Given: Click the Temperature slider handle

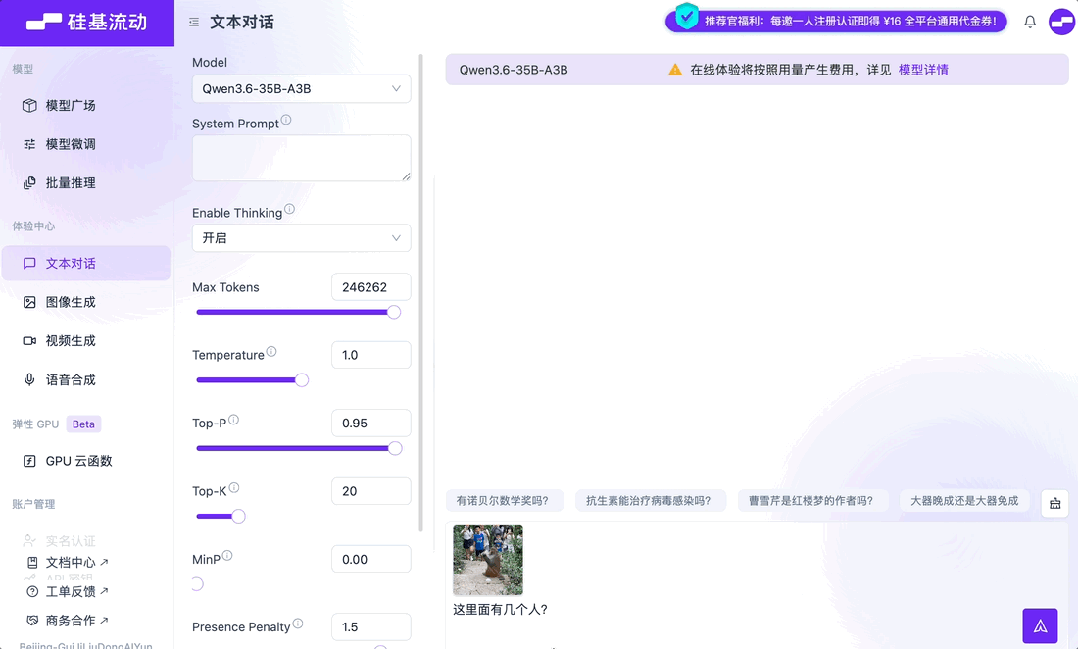Looking at the screenshot, I should tap(302, 380).
